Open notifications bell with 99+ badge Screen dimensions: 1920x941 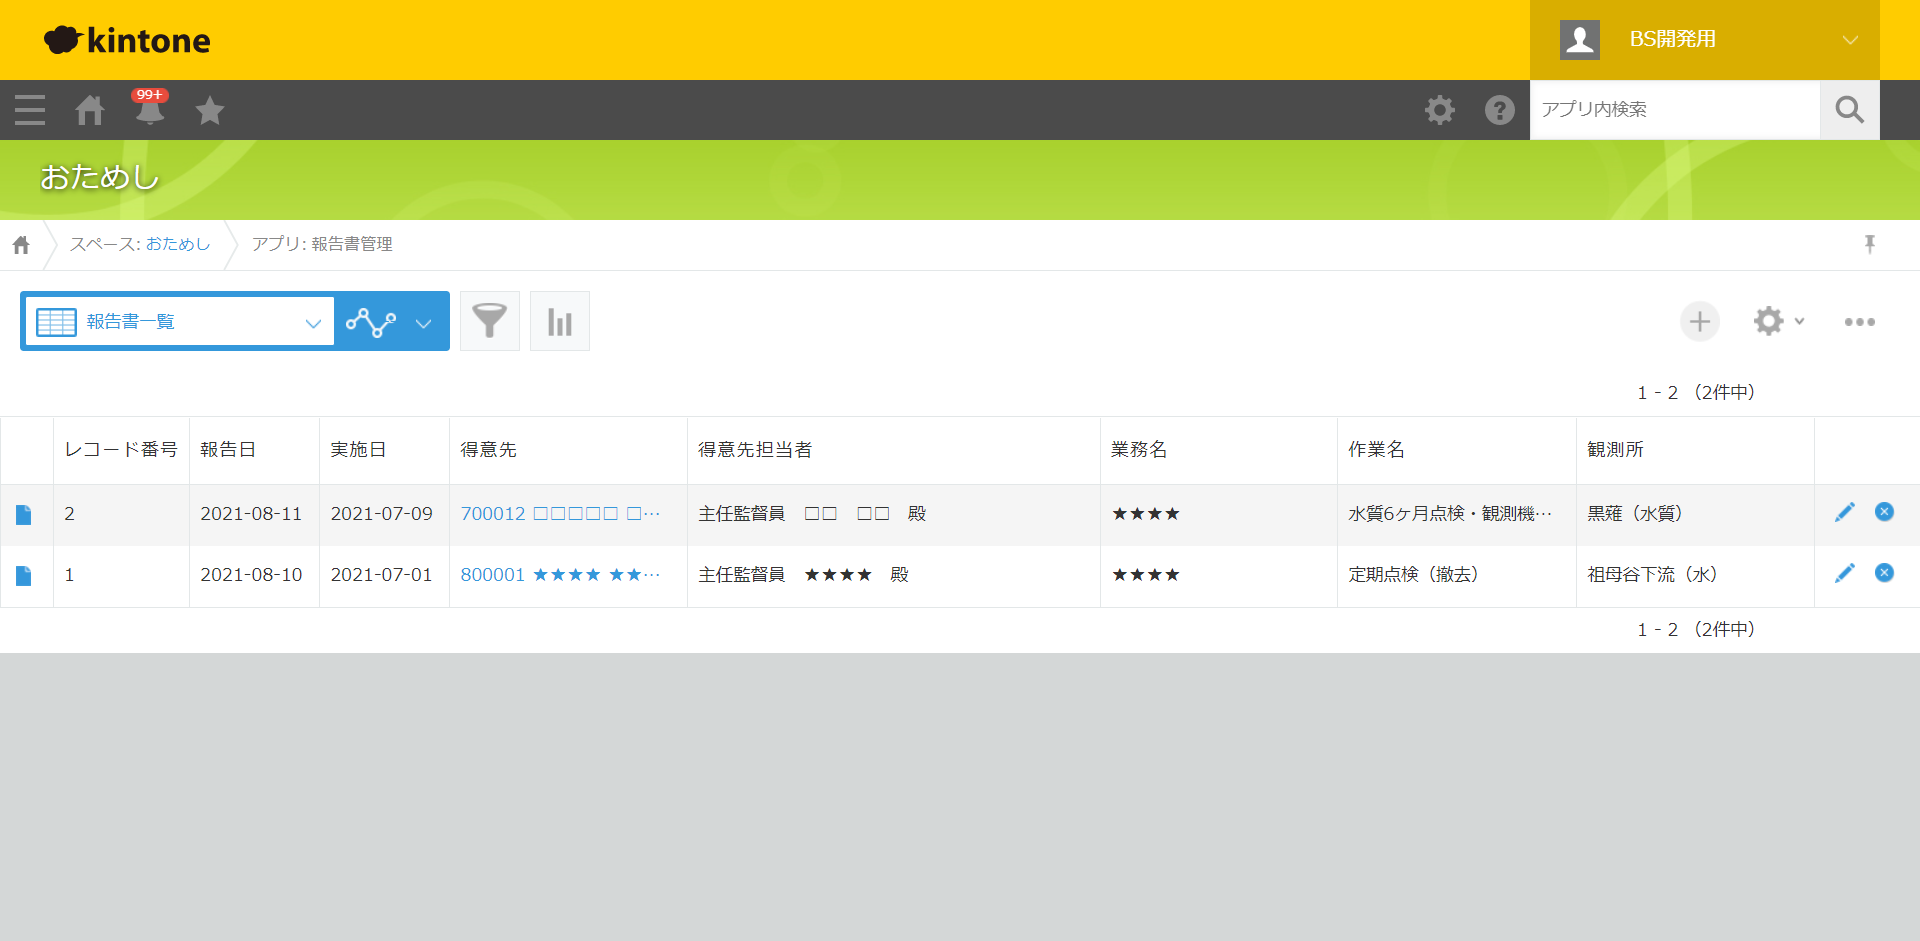pos(150,110)
